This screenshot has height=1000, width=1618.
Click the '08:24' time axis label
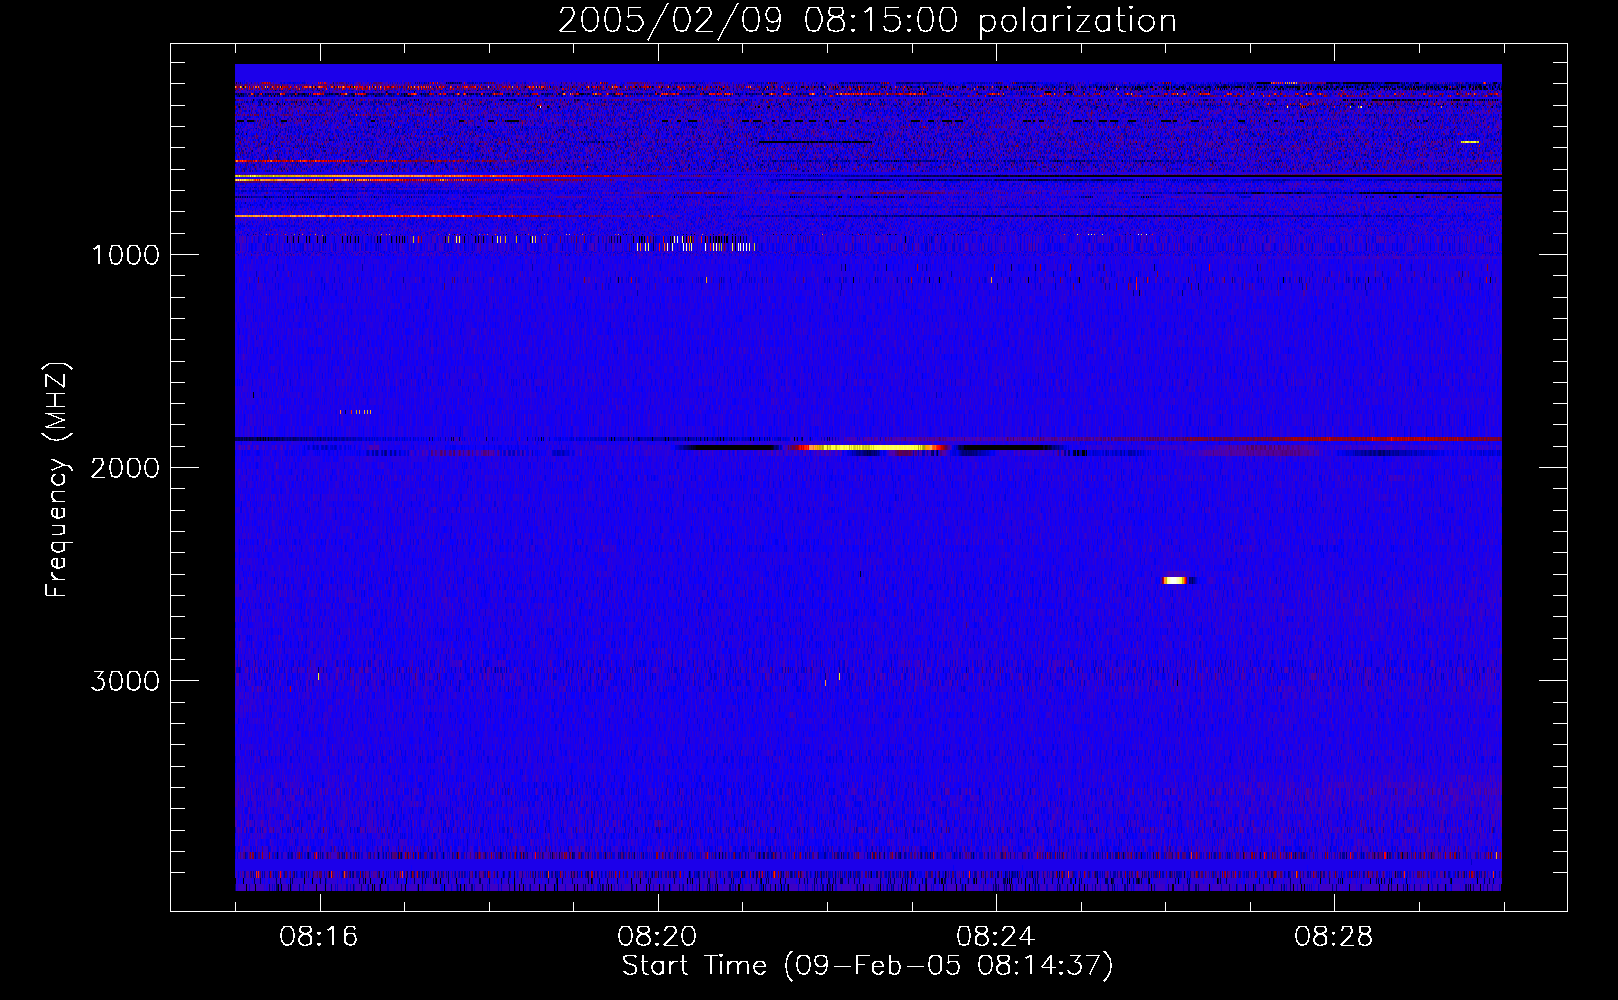[995, 937]
